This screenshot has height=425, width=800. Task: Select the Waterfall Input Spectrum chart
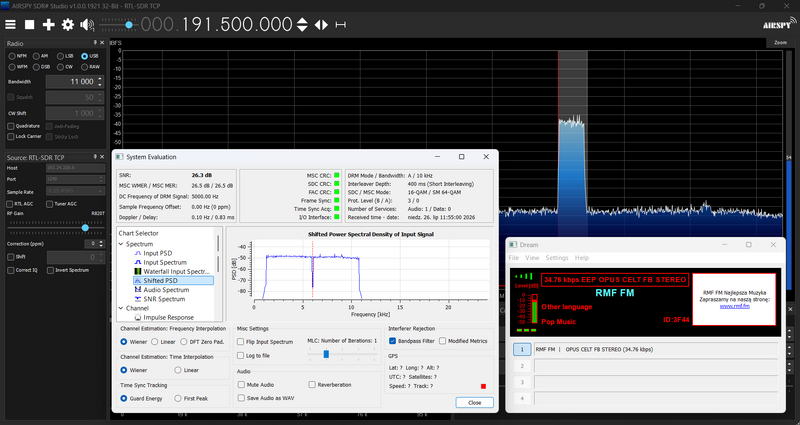172,271
